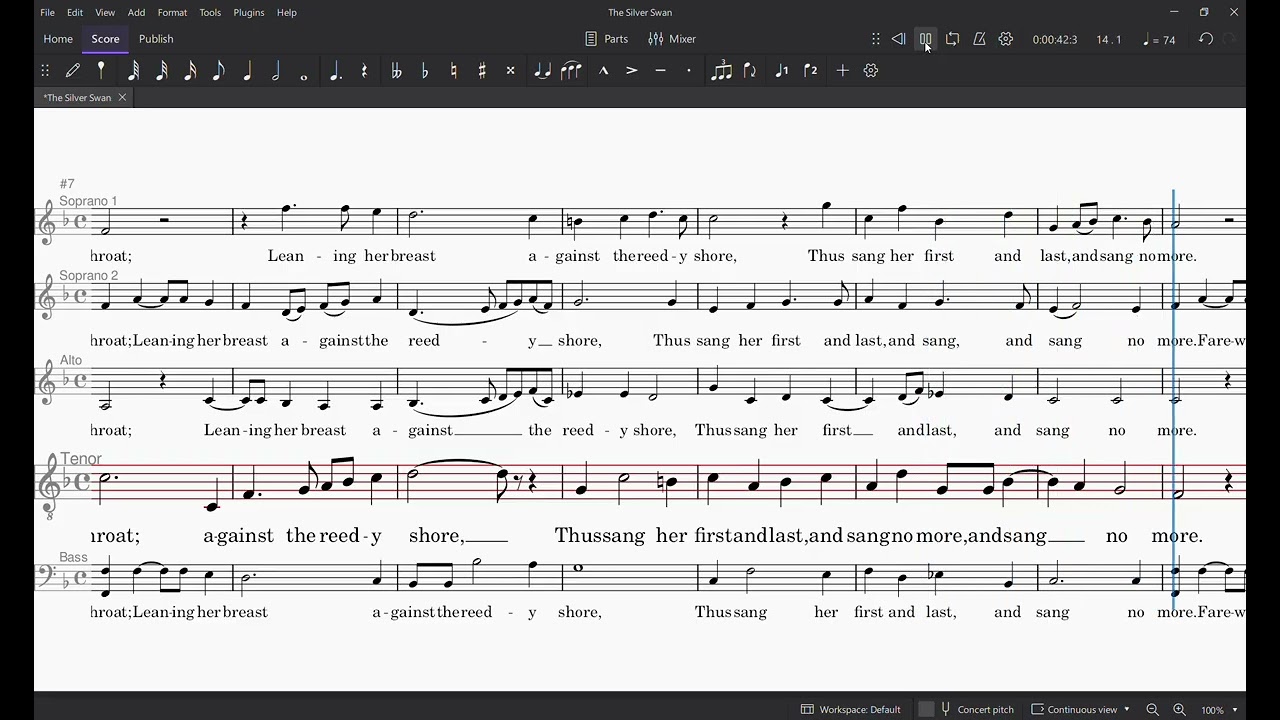Open the tuplet tool
The image size is (1280, 720).
coord(721,71)
